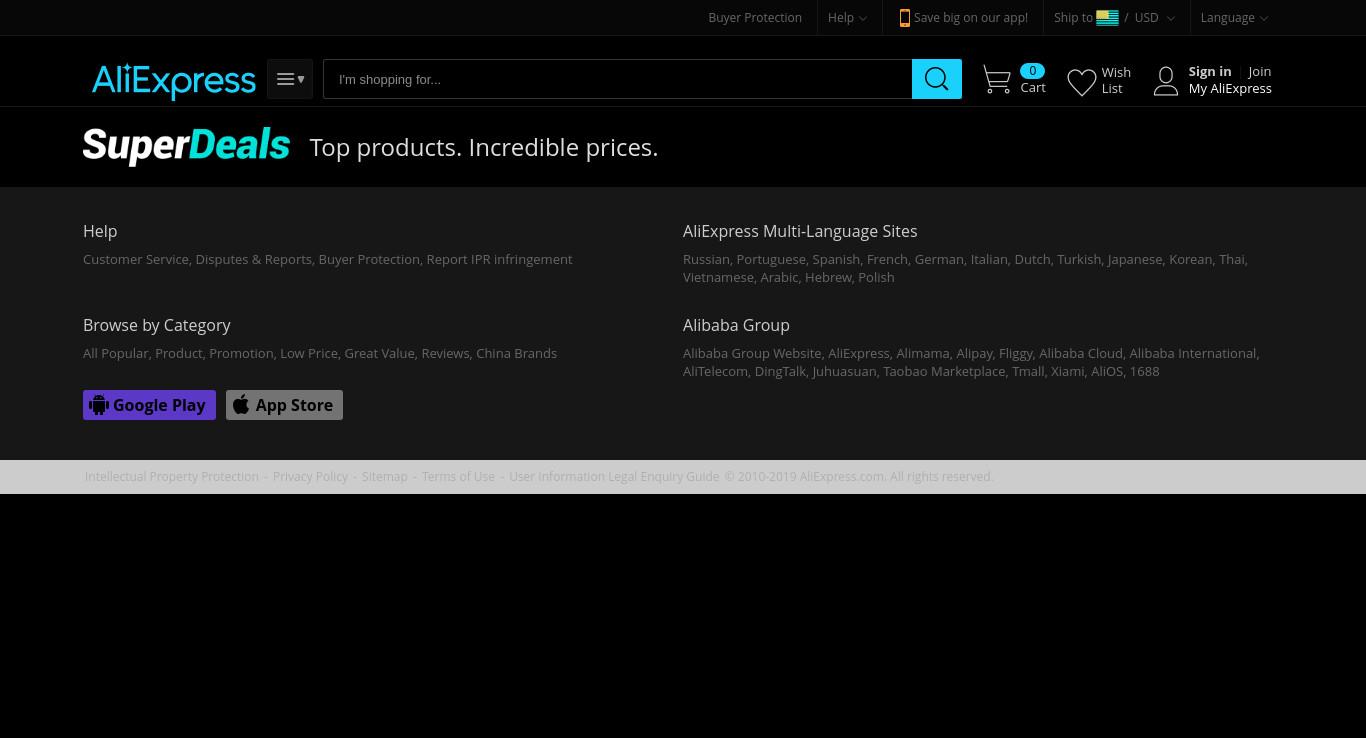Open the categories hamburger menu
Image resolution: width=1366 pixels, height=738 pixels.
click(290, 79)
